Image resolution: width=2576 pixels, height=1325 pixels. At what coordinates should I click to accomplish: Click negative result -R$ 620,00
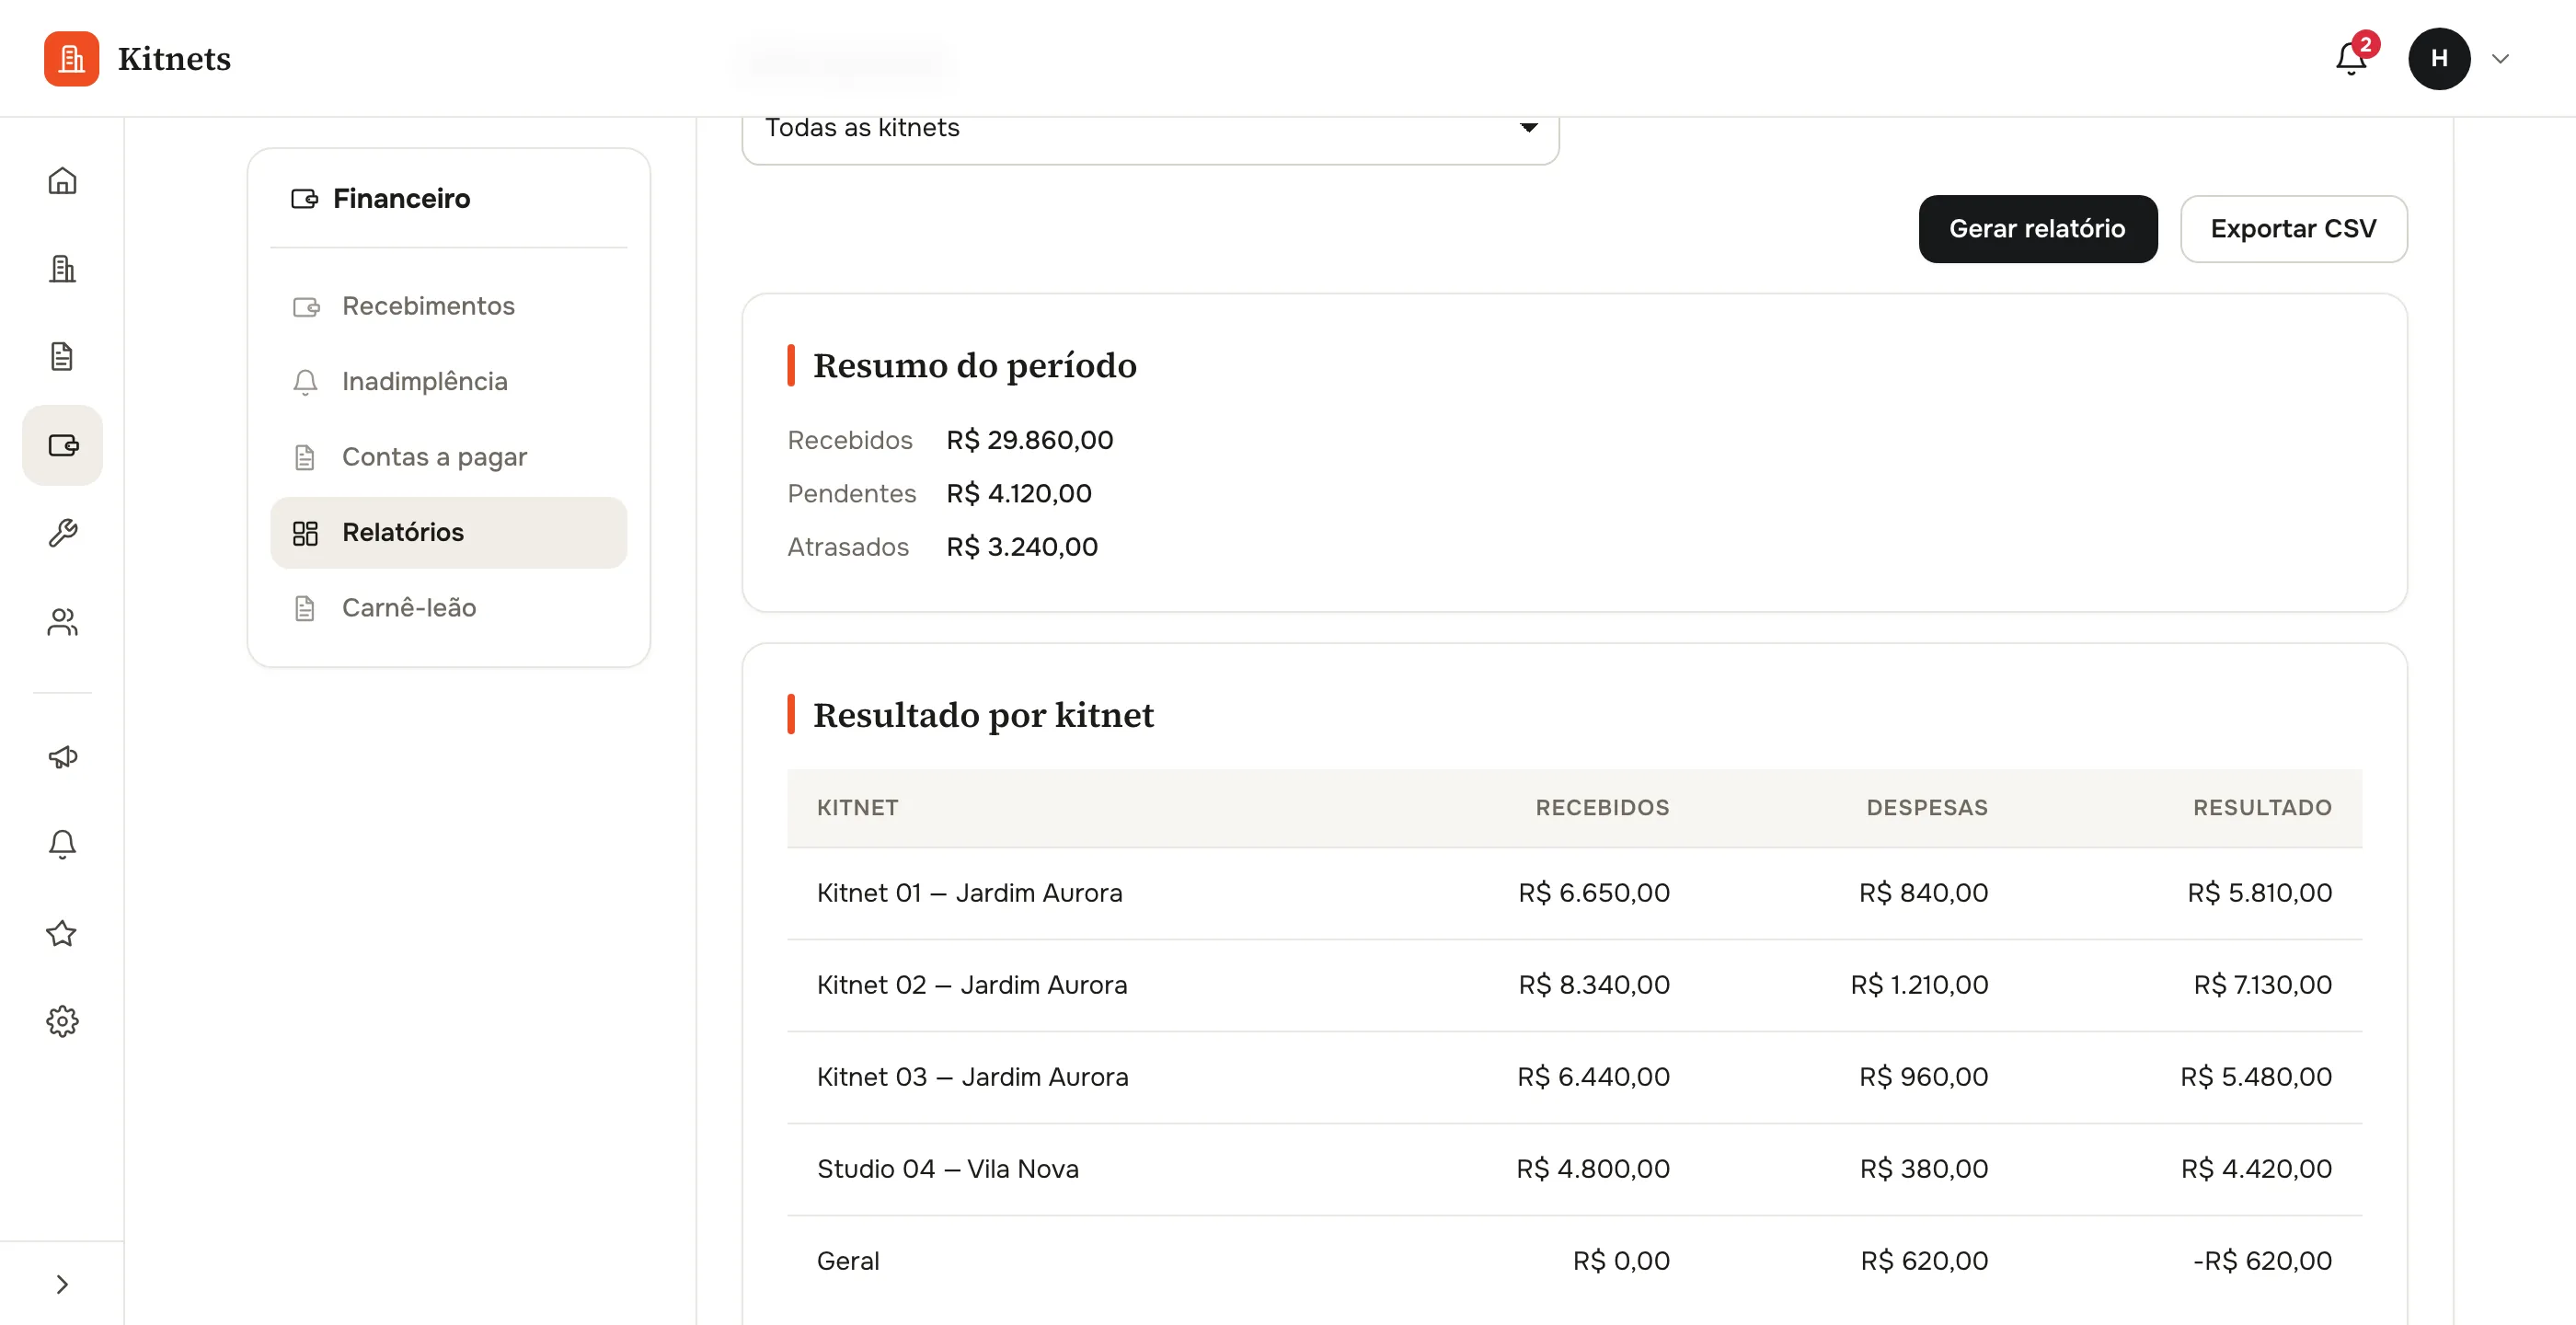coord(2261,1261)
